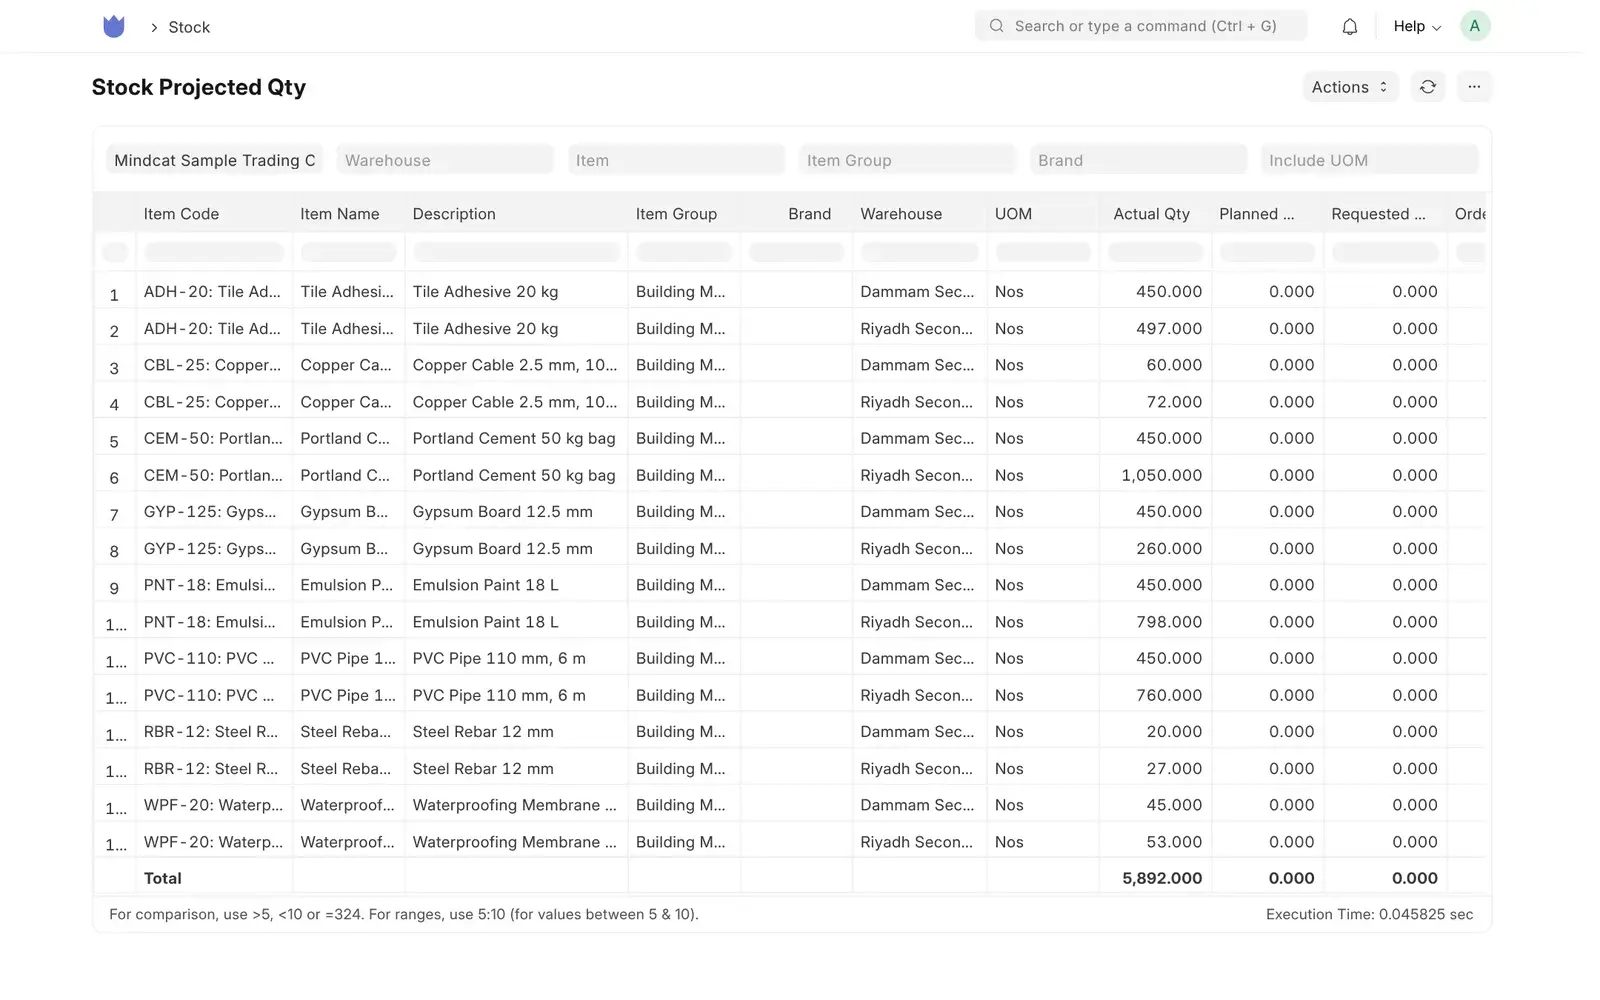This screenshot has width=1600, height=1000.
Task: Click Actual Qty value 798.000
Action: tap(1169, 622)
